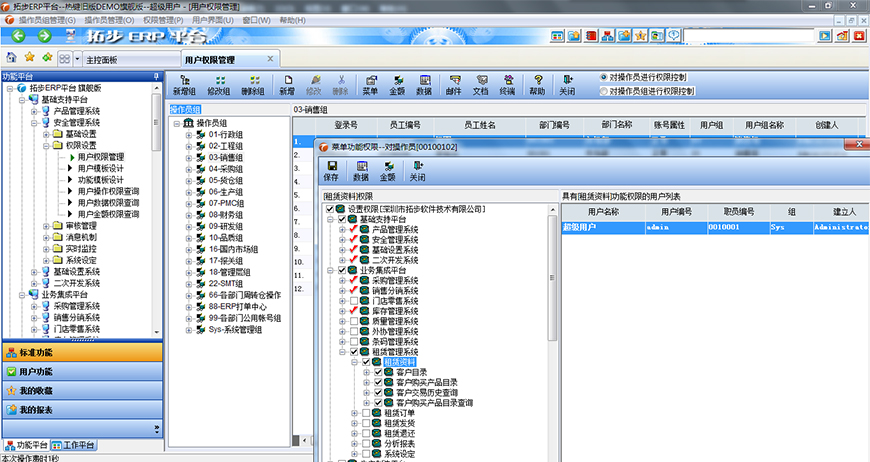
Task: Click the 删除组 (delete group) toolbar icon
Action: click(x=253, y=84)
